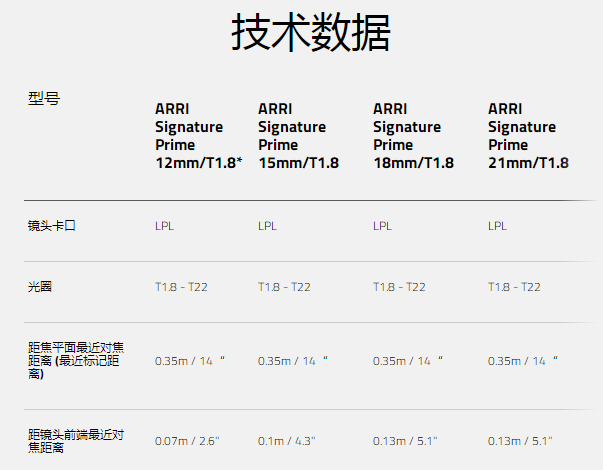Select the ARRI Signature Prime 21mm/T1.8 header
This screenshot has width=603, height=470.
tap(528, 135)
